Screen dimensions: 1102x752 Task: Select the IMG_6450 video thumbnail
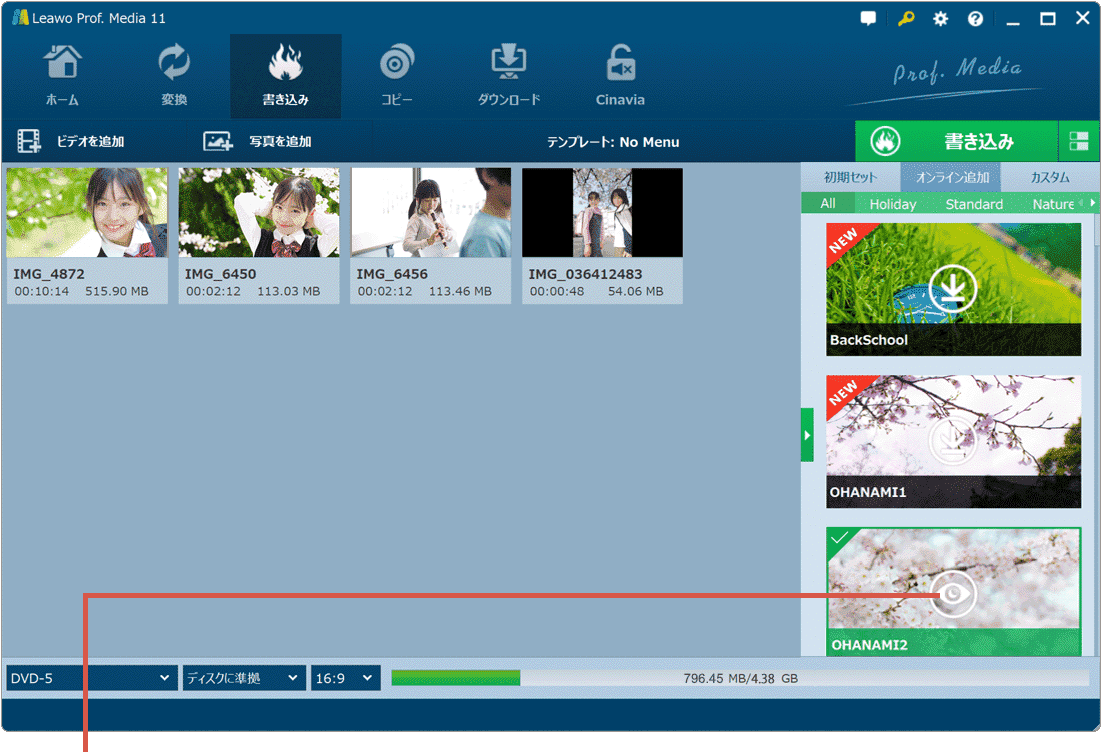(x=259, y=213)
